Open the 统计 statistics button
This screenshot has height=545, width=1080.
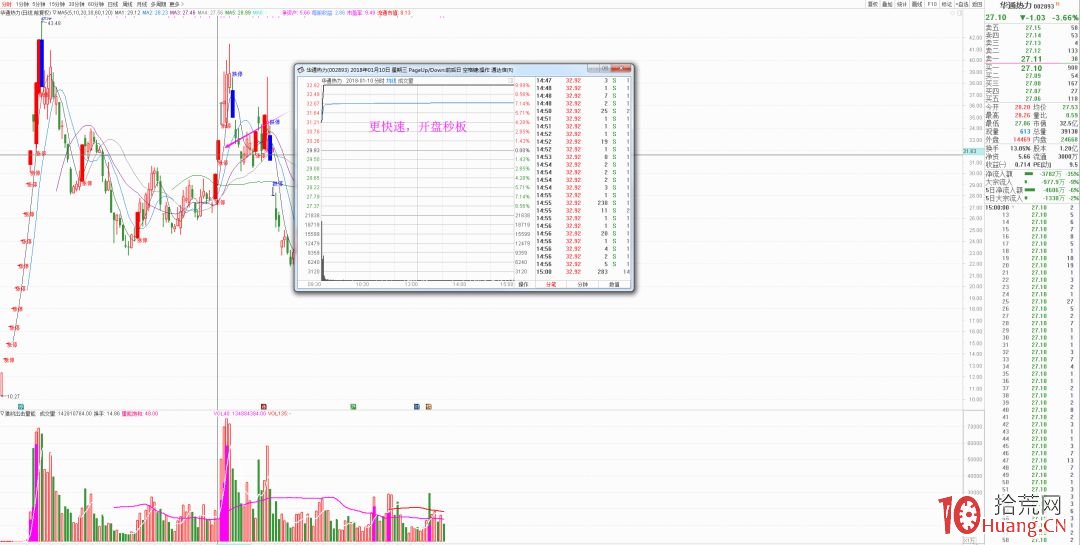click(902, 4)
